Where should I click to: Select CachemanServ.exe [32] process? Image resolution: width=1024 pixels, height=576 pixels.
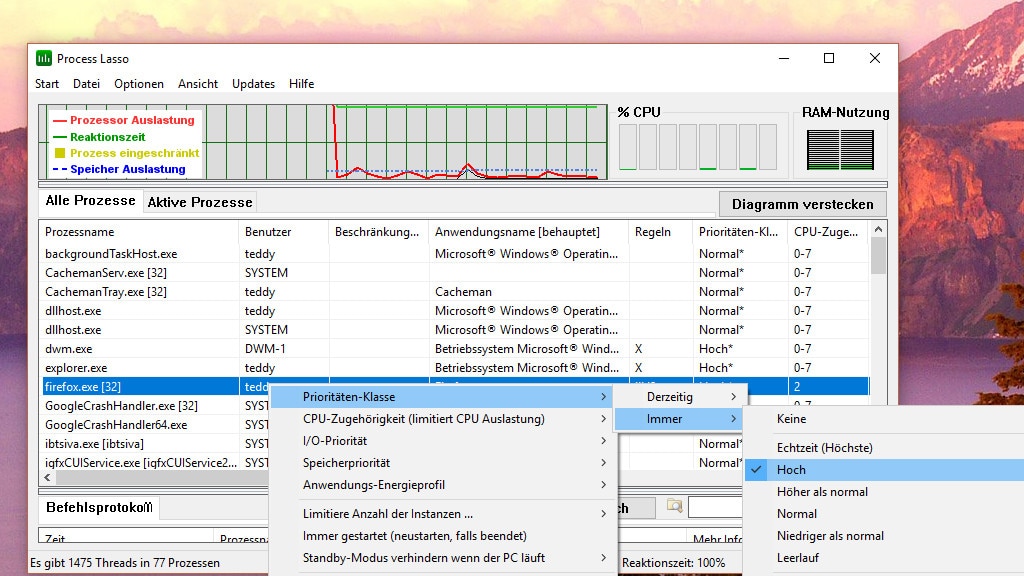pyautogui.click(x=455, y=272)
